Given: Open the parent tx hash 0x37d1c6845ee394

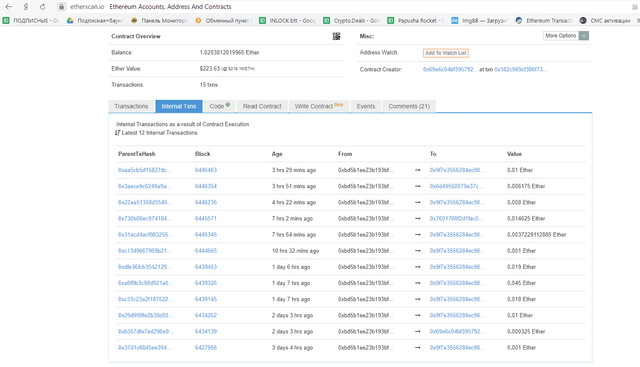Looking at the screenshot, I should [x=144, y=348].
